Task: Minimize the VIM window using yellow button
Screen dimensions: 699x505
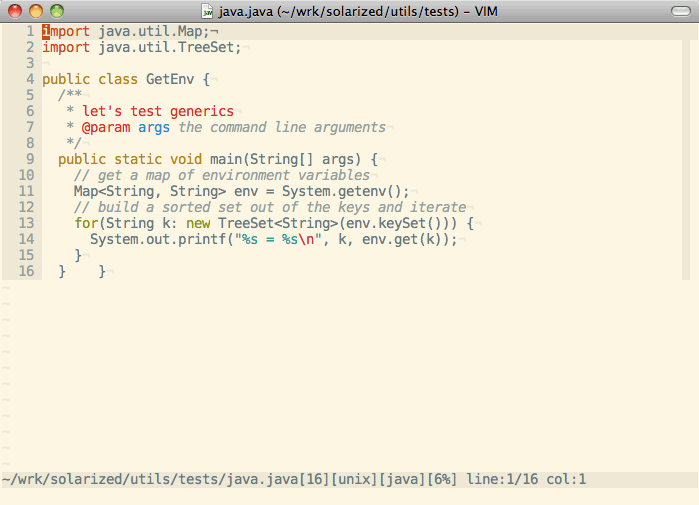Action: pos(36,11)
